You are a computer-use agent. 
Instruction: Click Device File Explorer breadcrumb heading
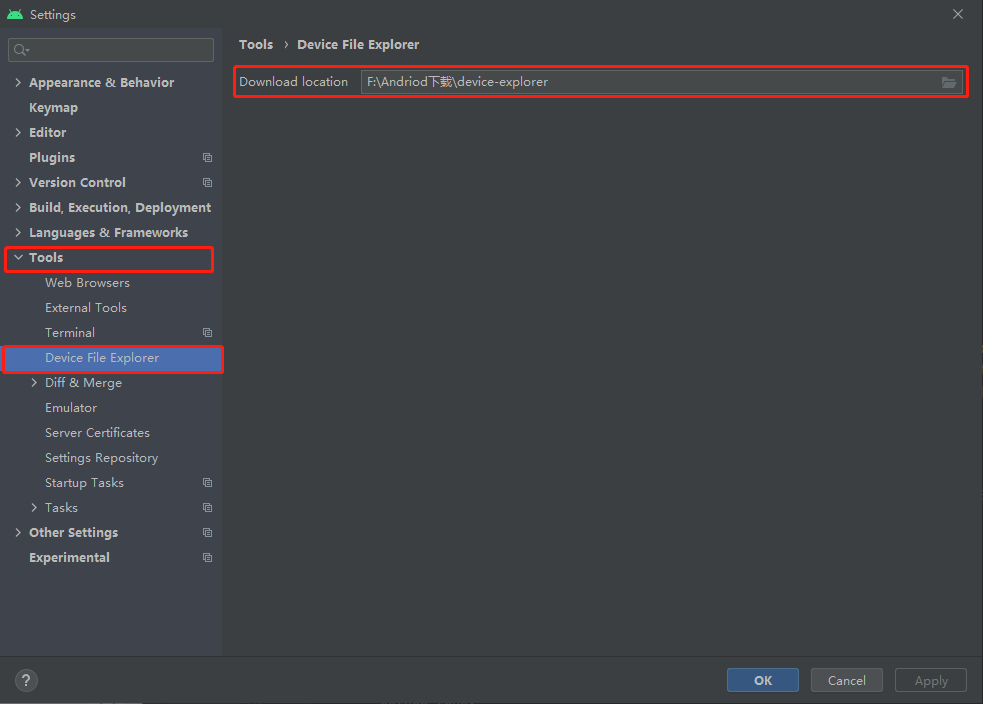pos(358,45)
